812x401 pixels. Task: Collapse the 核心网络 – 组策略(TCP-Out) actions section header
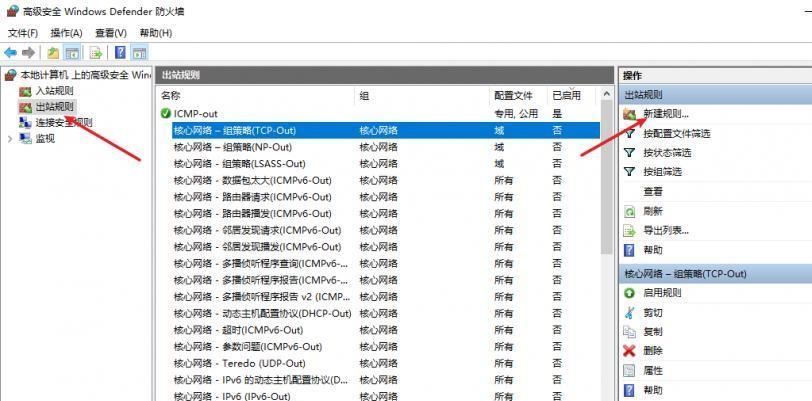pyautogui.click(x=716, y=274)
